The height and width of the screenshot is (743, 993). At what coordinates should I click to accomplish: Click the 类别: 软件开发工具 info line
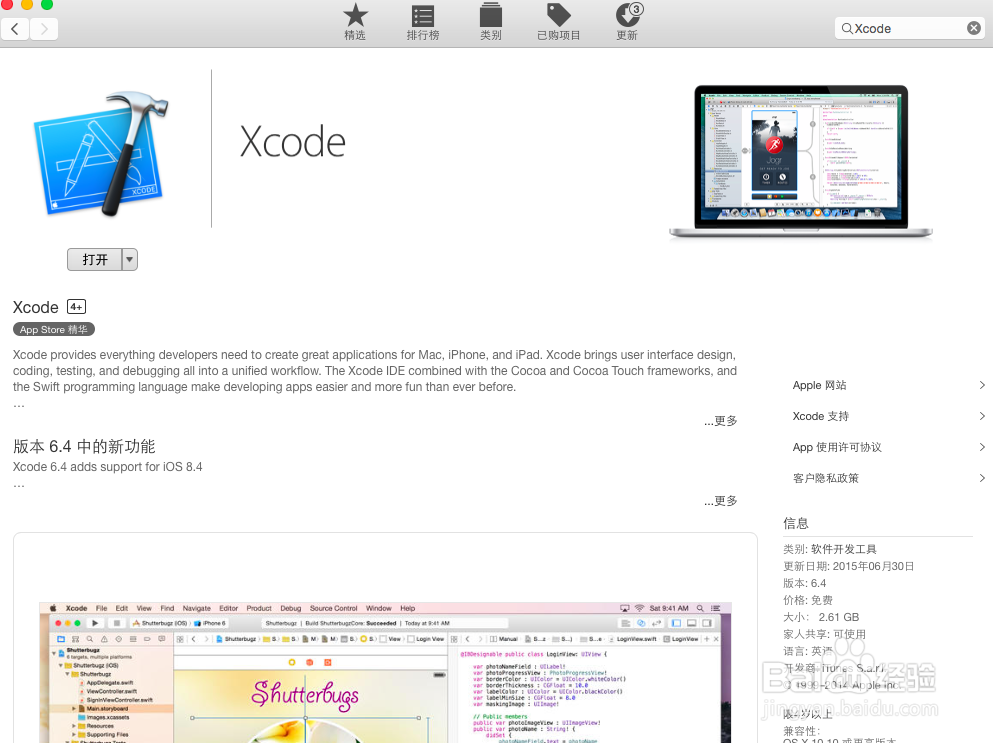point(830,549)
